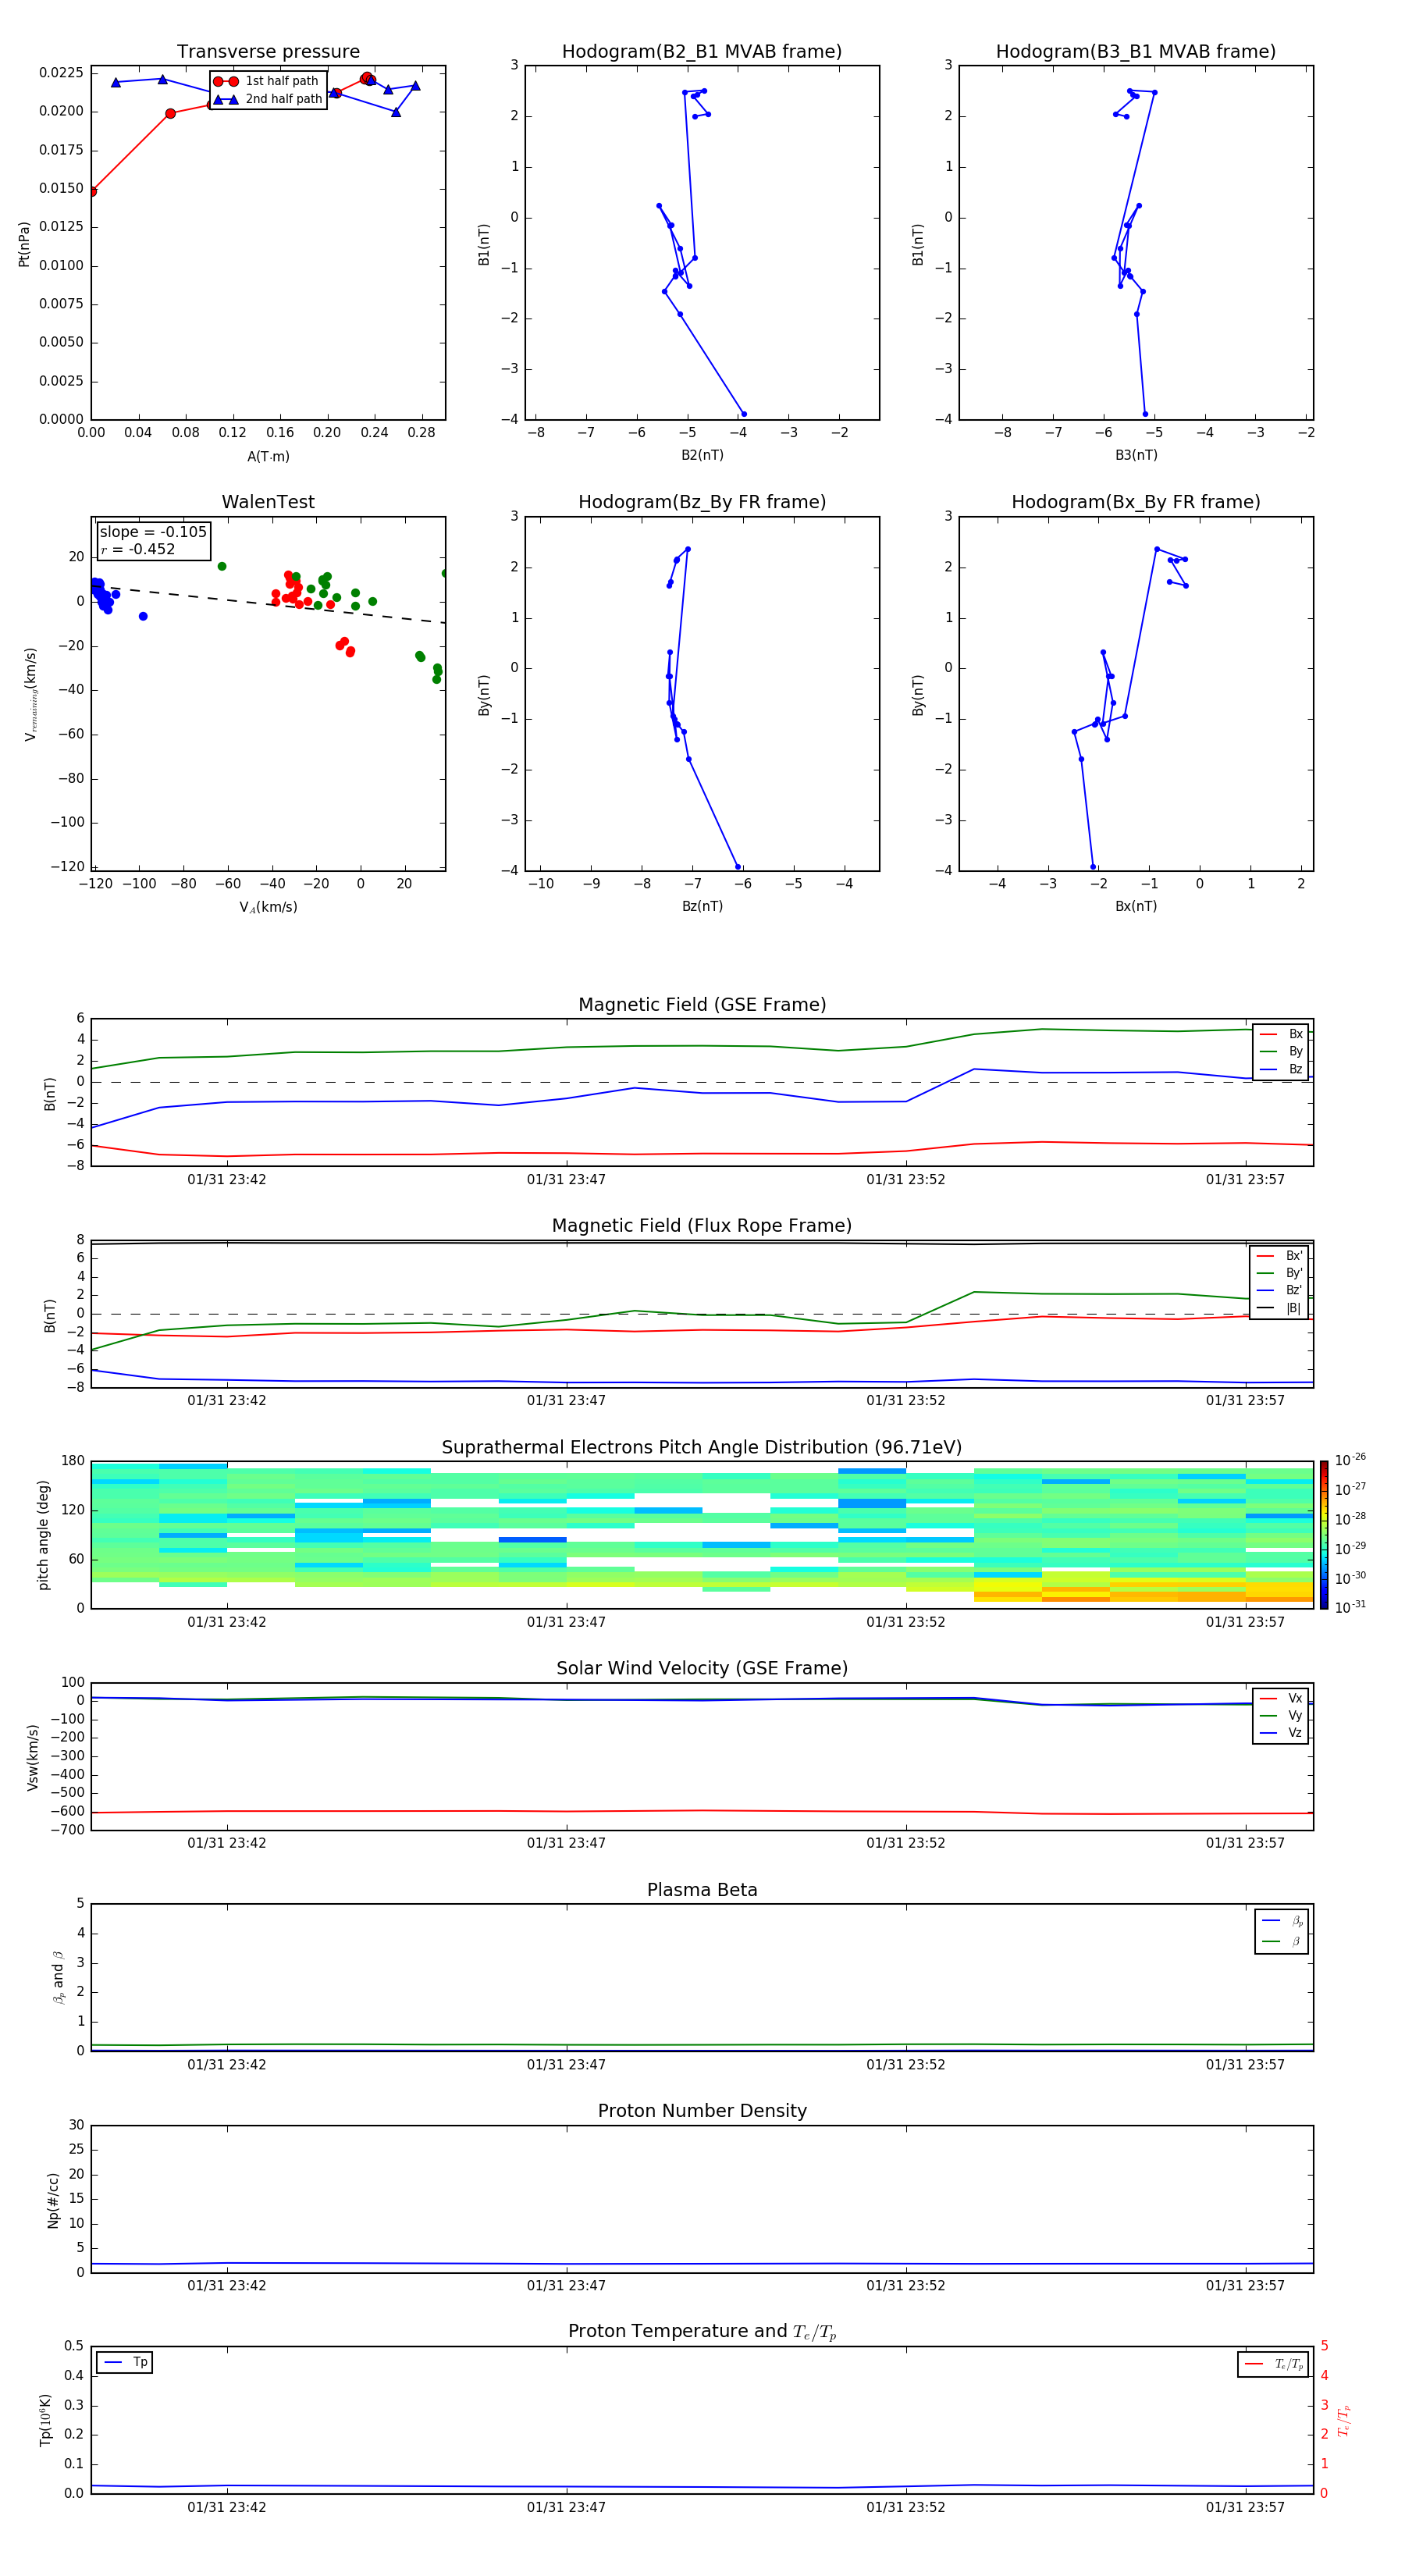Click the Tp legend in temperature plot
1405x2576 pixels.
[x=125, y=2362]
